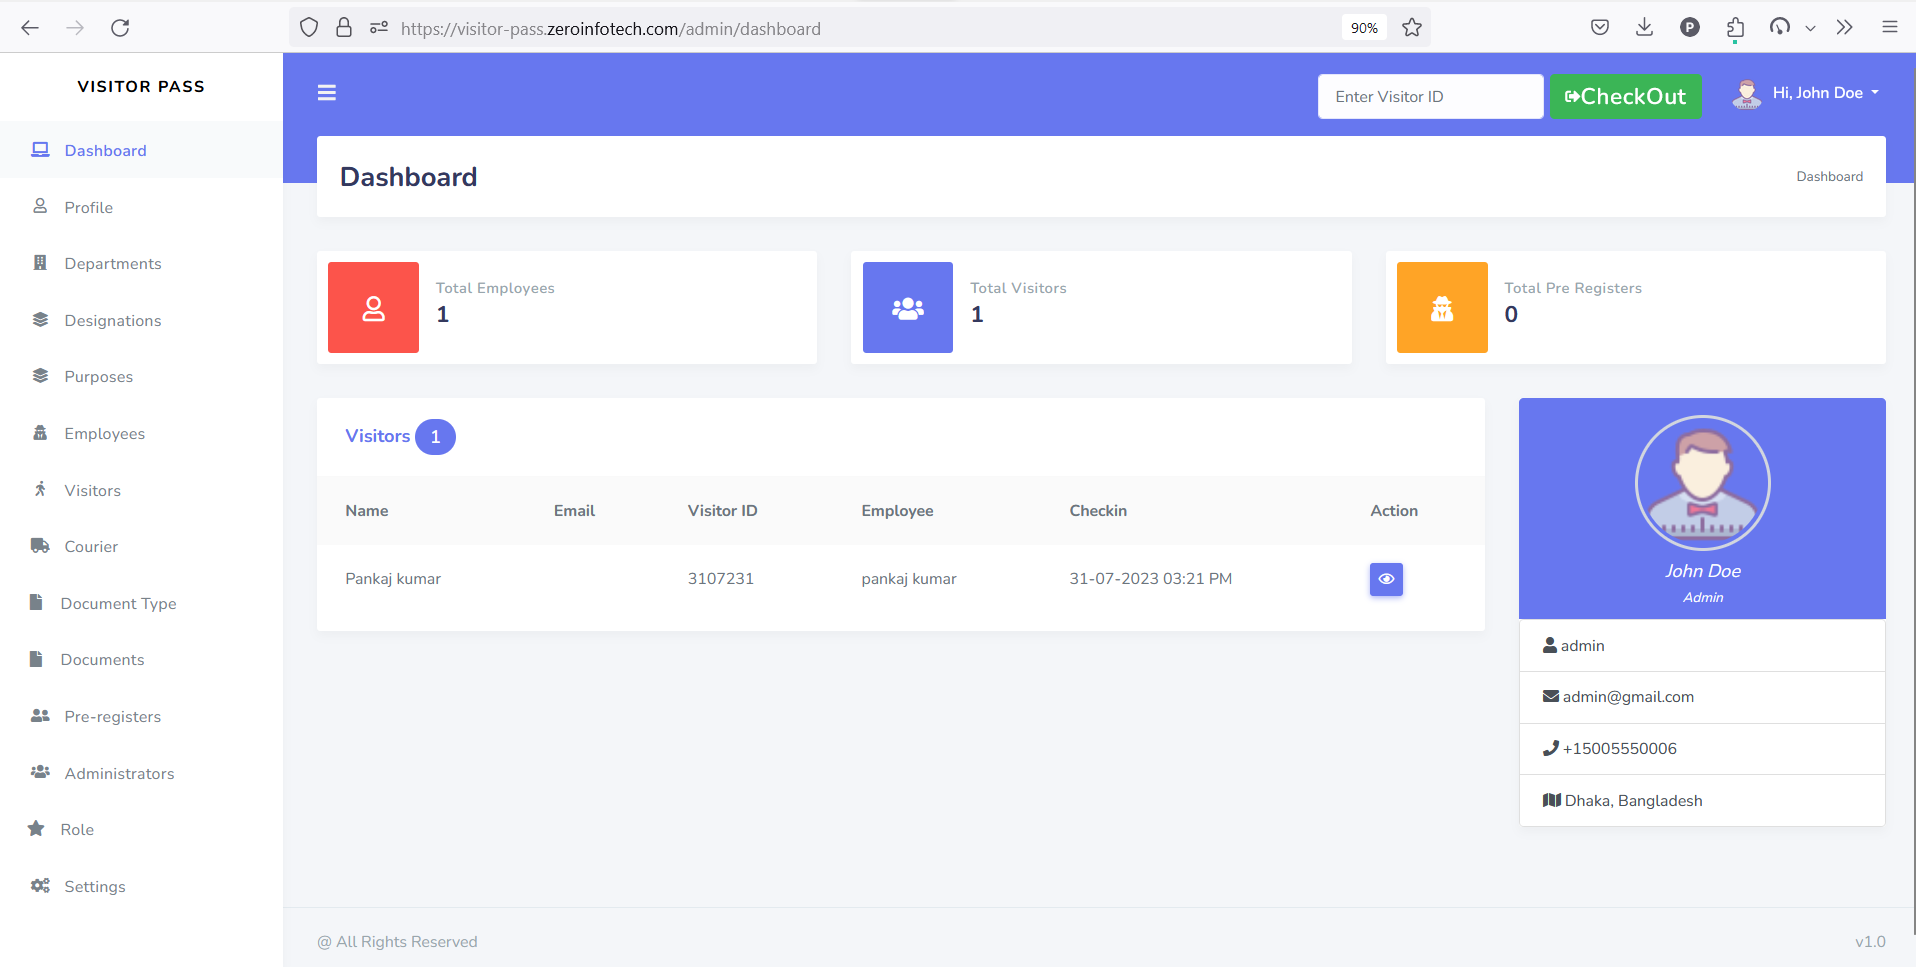Click the blue Total Visitors group icon
Screen dimensions: 1916x967
coord(907,308)
